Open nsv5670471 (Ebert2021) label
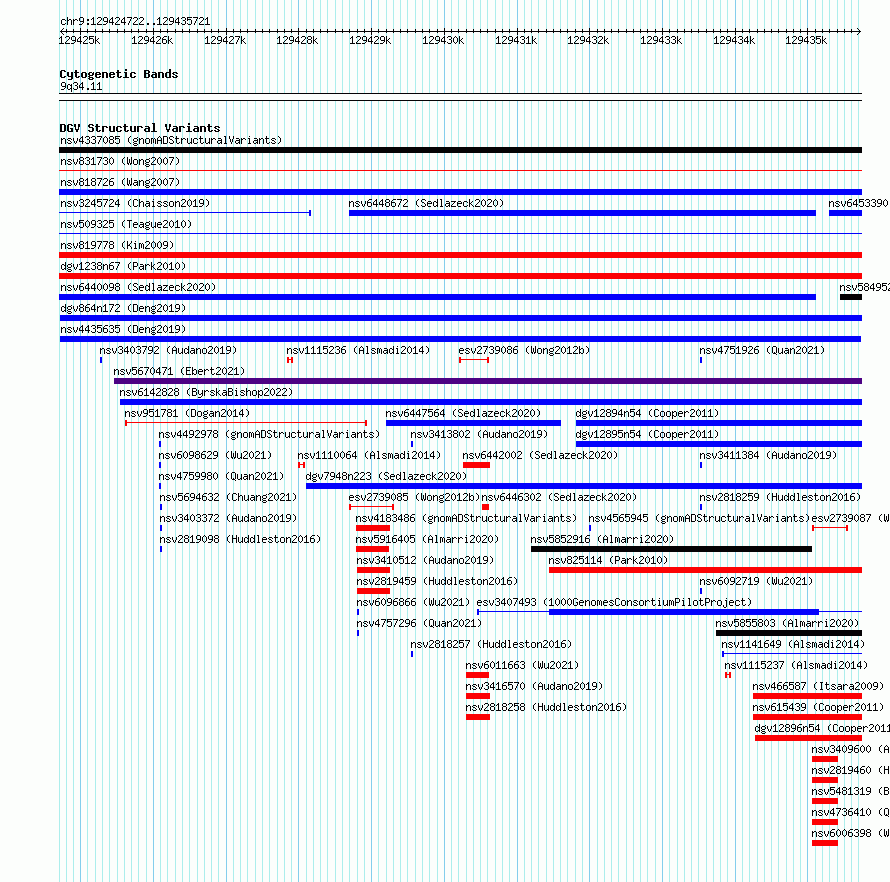 click(179, 371)
